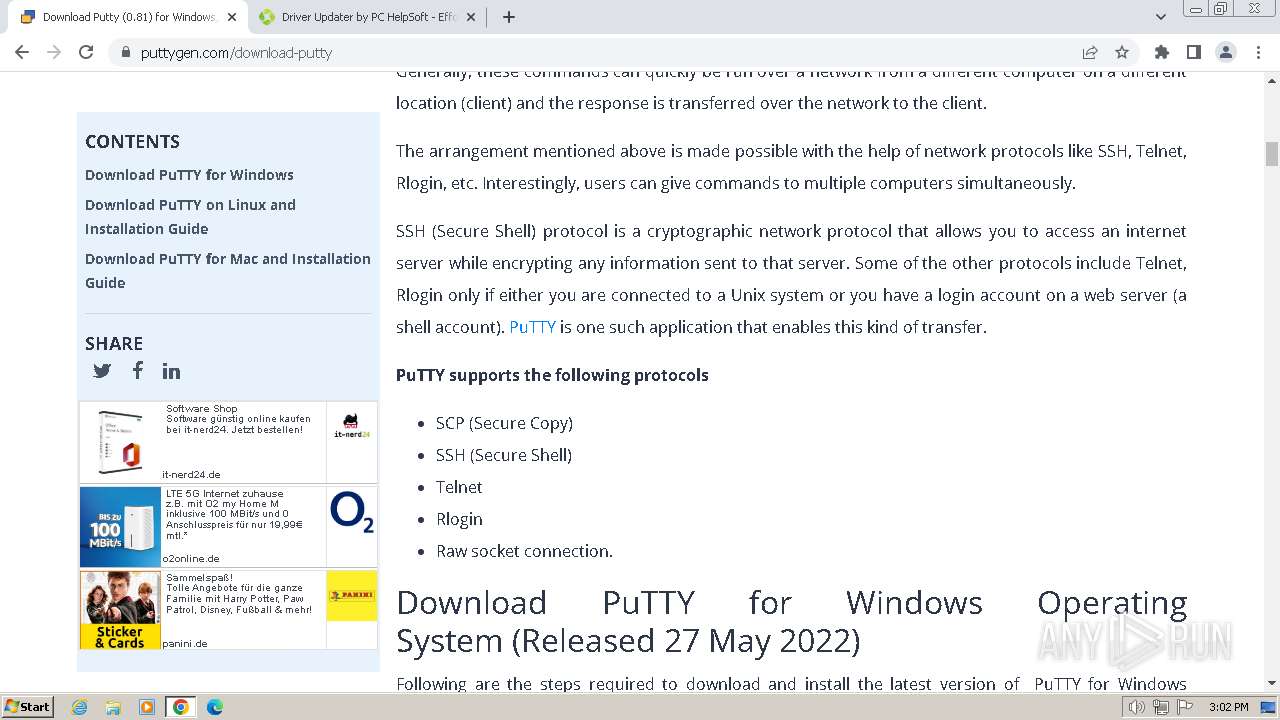1280x720 pixels.
Task: Click the Raw socket connection list item
Action: [524, 551]
